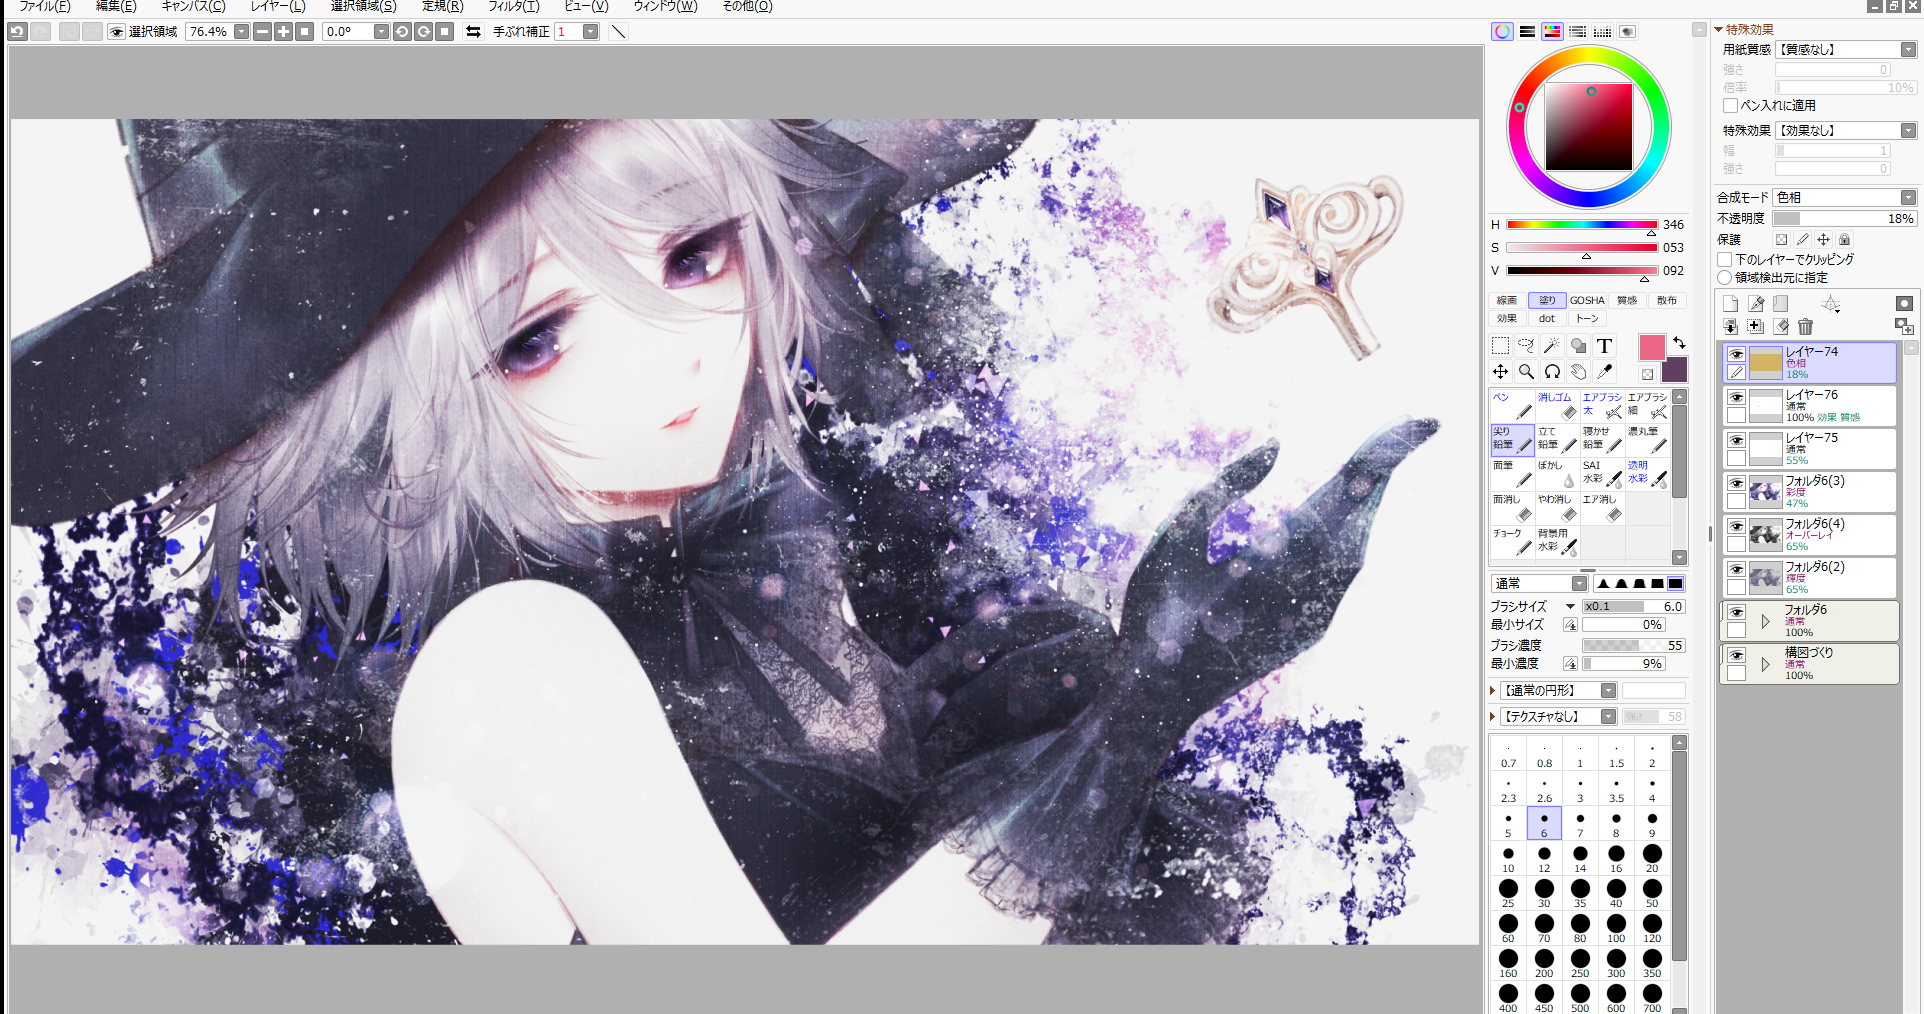Select the rectangular selection tool
1924x1014 pixels.
(x=1500, y=346)
